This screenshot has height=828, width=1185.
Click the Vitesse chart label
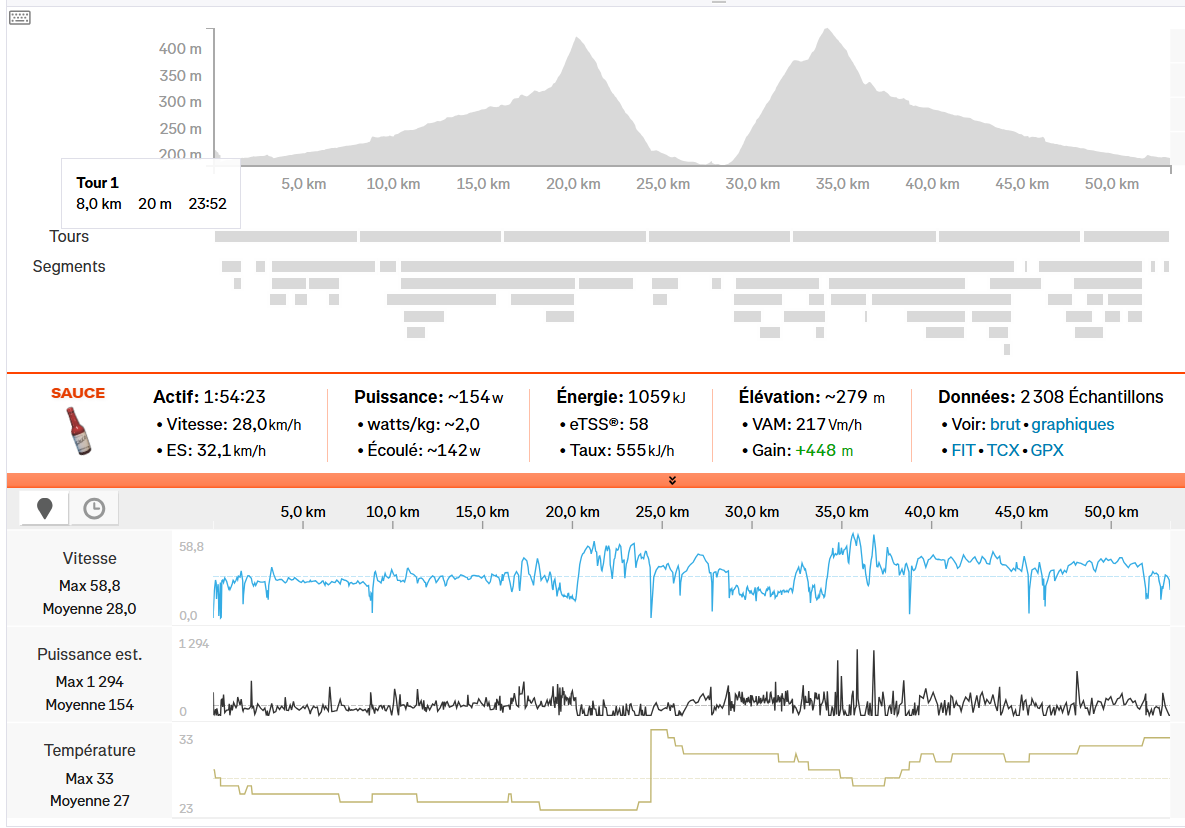click(x=90, y=559)
